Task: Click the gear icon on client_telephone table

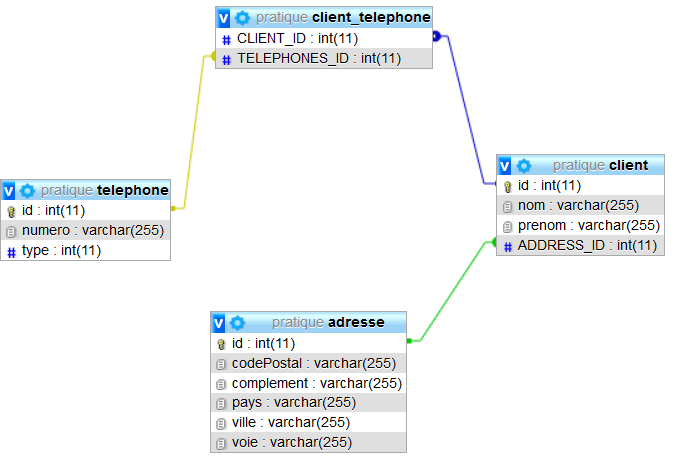Action: point(242,18)
